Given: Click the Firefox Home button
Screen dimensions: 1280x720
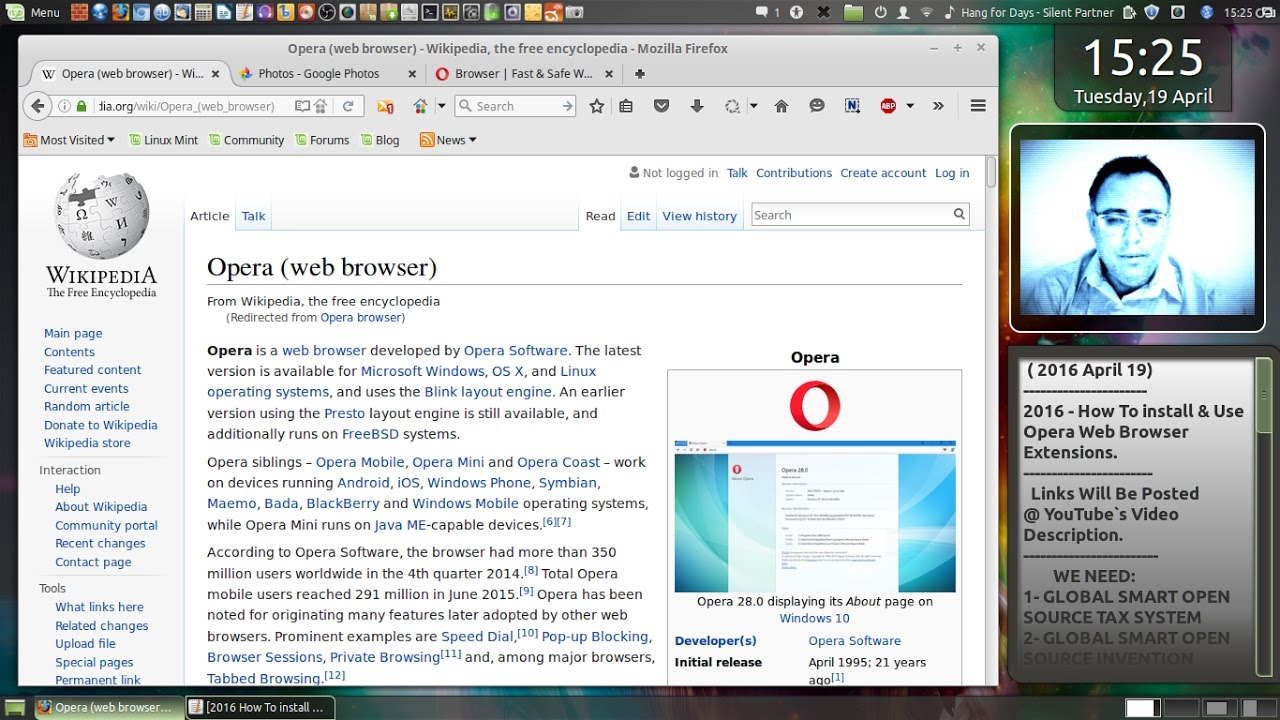Looking at the screenshot, I should click(x=782, y=106).
